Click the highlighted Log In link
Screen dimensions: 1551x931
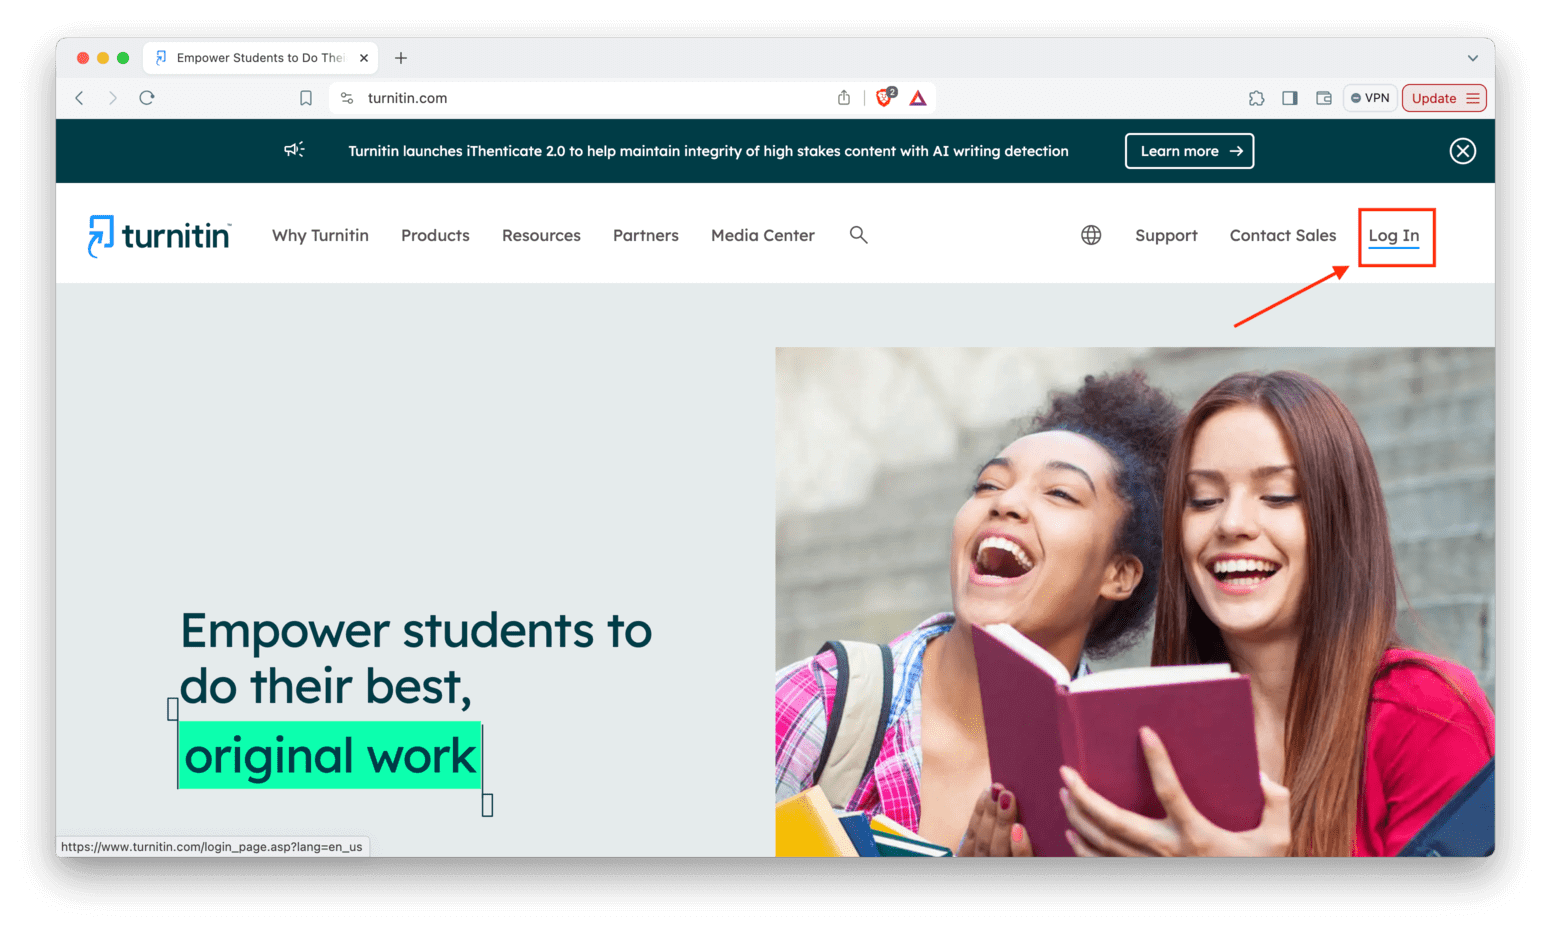click(x=1394, y=236)
